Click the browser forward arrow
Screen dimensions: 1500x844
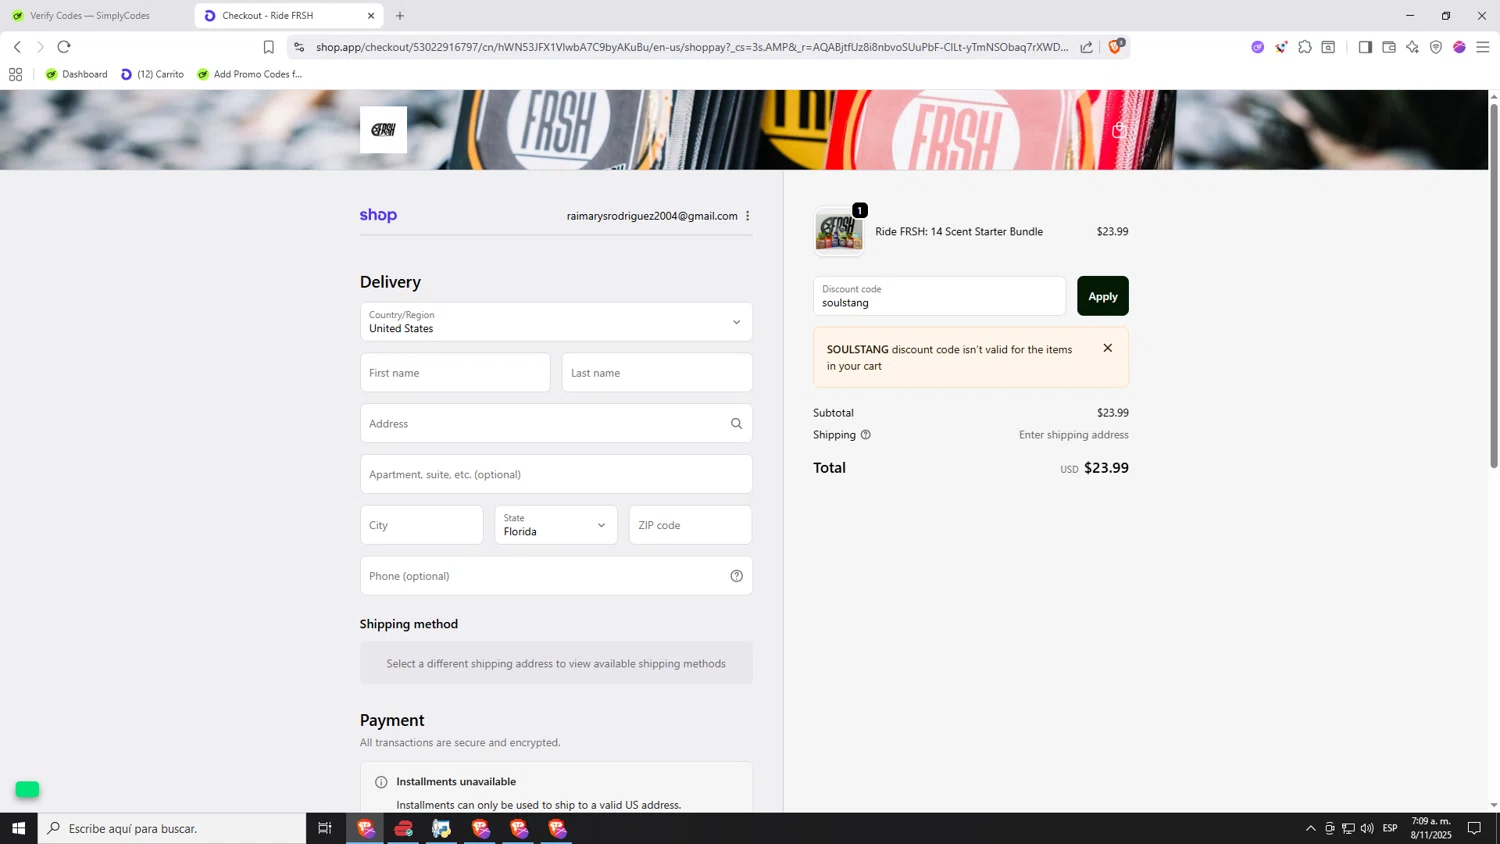click(x=40, y=47)
